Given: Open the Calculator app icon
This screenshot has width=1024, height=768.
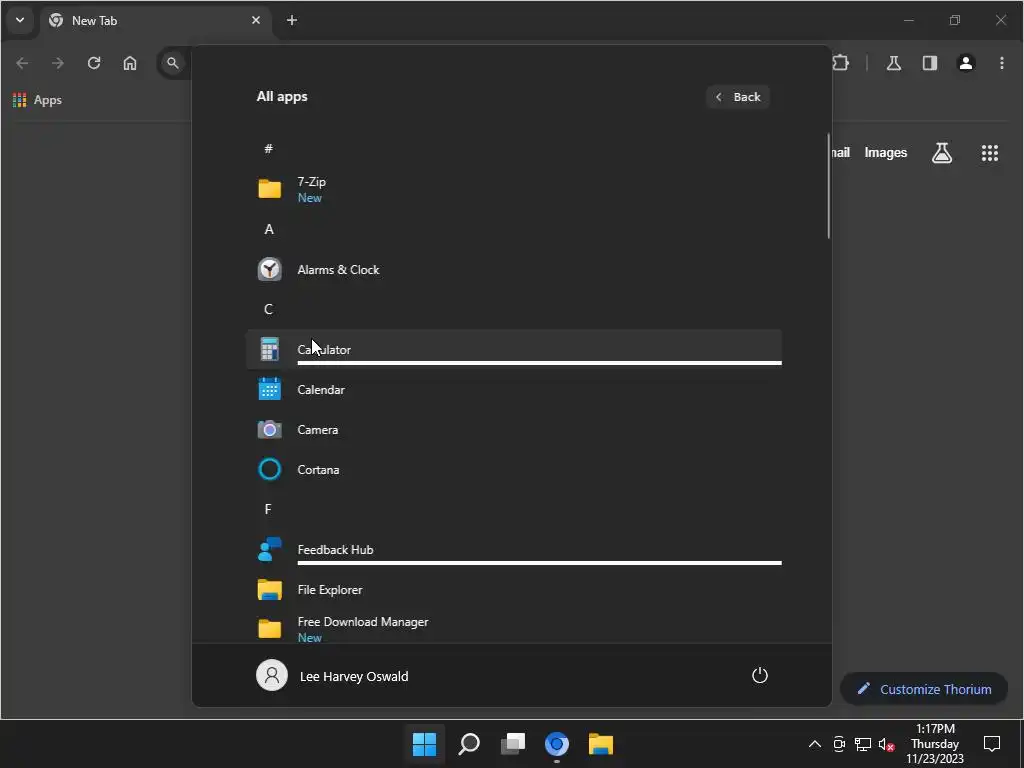Looking at the screenshot, I should [269, 349].
